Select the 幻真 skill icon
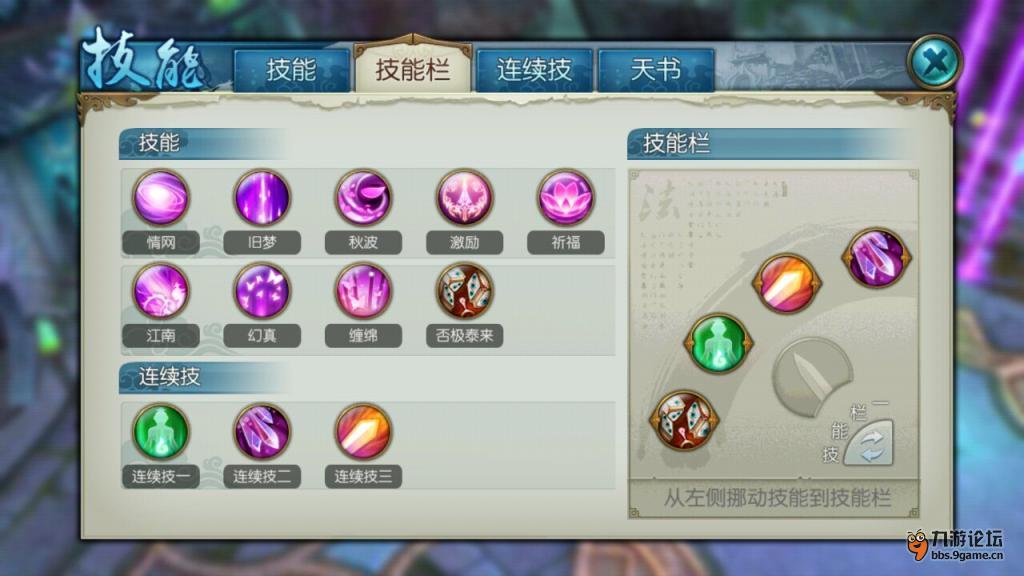 click(262, 291)
